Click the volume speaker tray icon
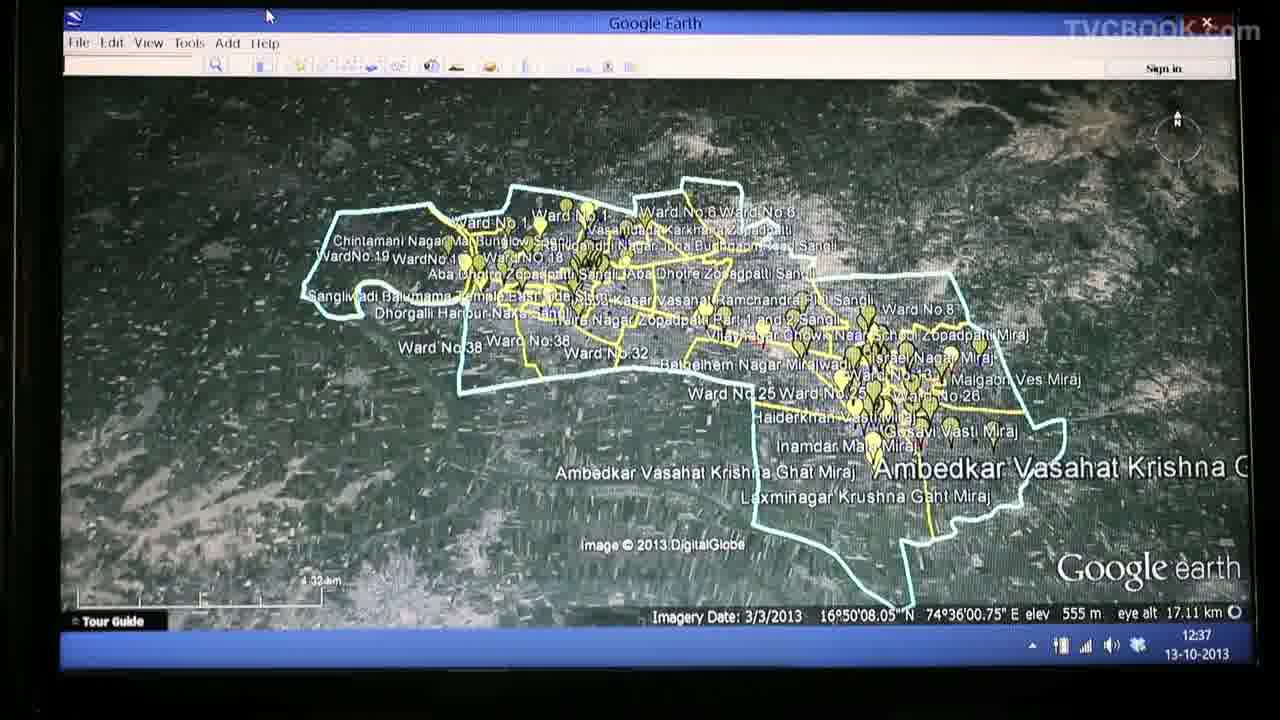This screenshot has height=720, width=1280. [1111, 646]
